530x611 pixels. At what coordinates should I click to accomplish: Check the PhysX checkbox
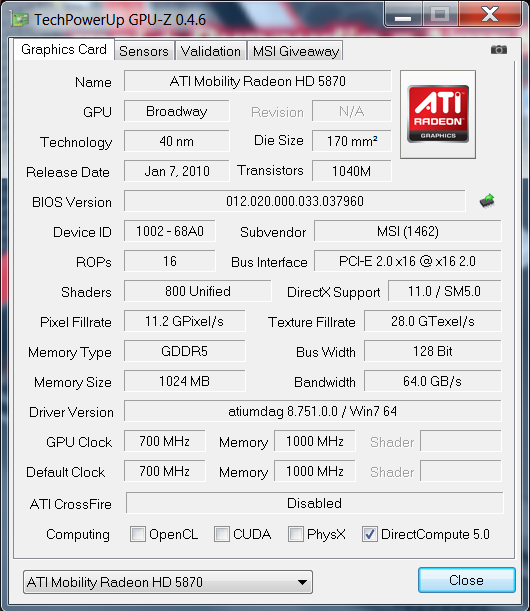[x=296, y=534]
